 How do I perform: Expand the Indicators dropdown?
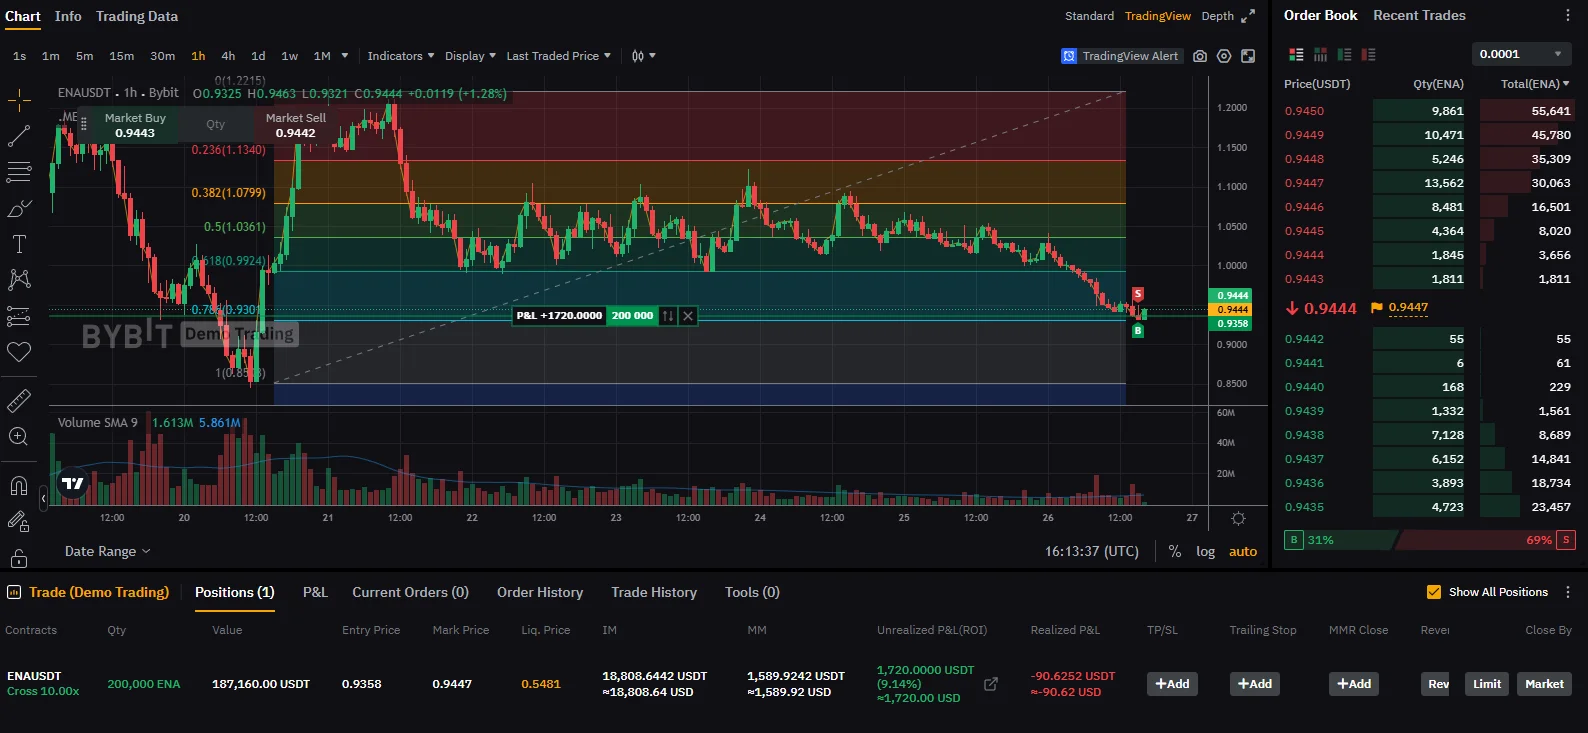401,56
